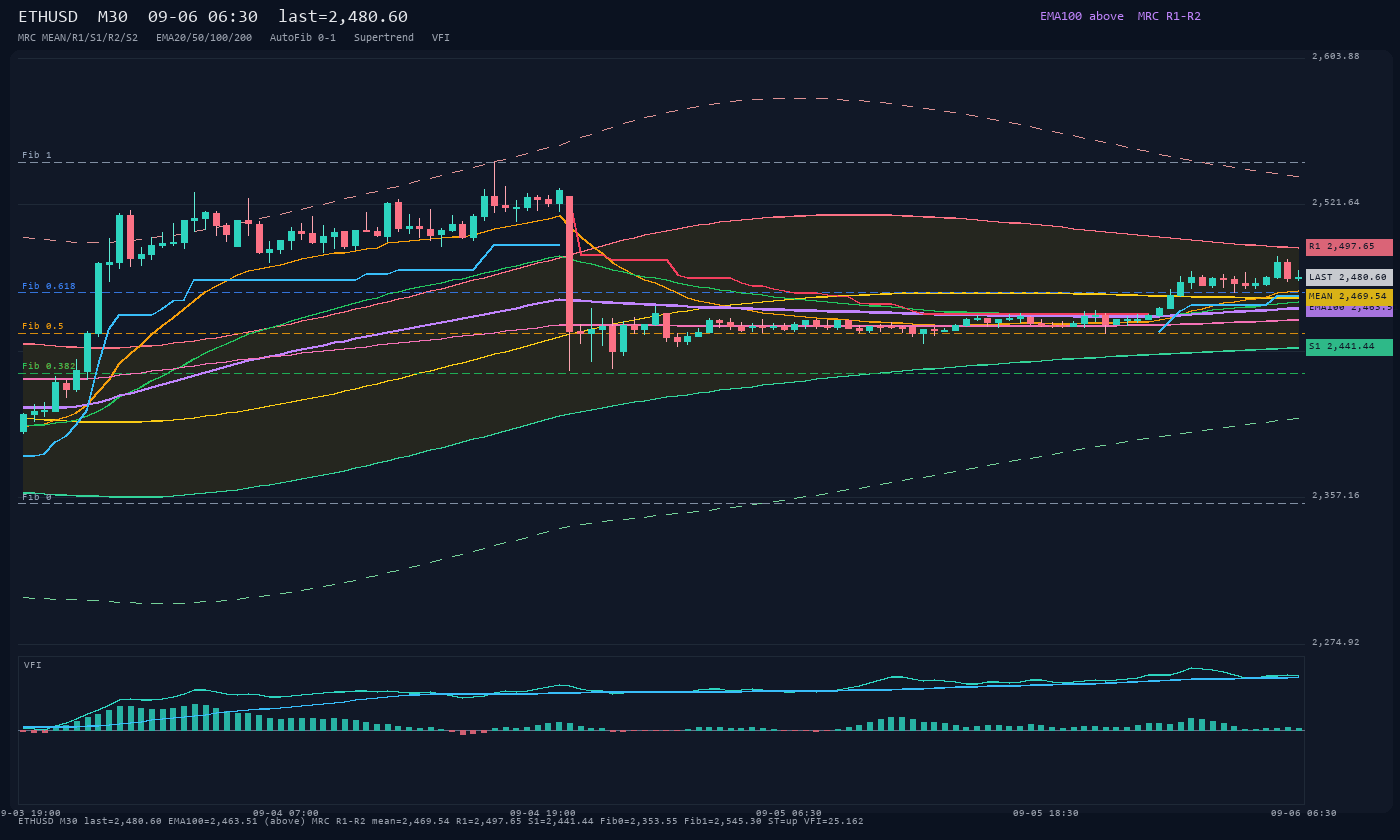
Task: Click the Fib 0.618 level label
Action: click(49, 286)
